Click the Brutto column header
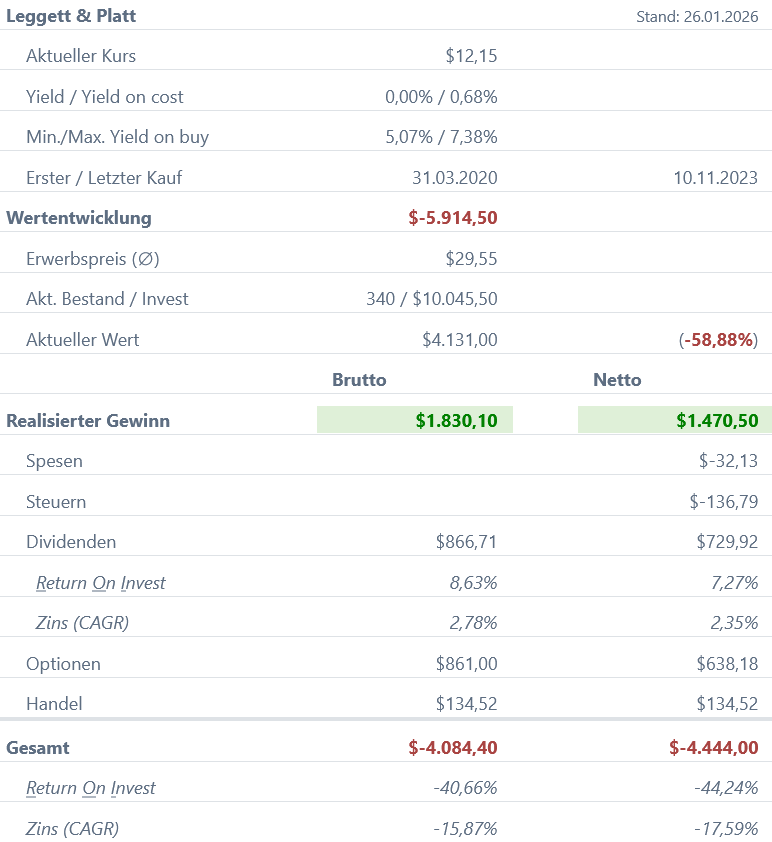The image size is (772, 842). pos(359,380)
